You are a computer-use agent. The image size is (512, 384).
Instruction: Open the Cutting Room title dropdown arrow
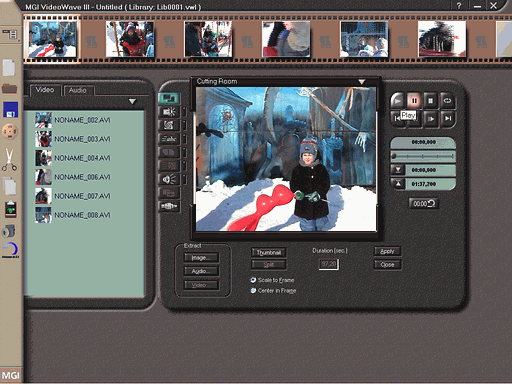point(362,82)
